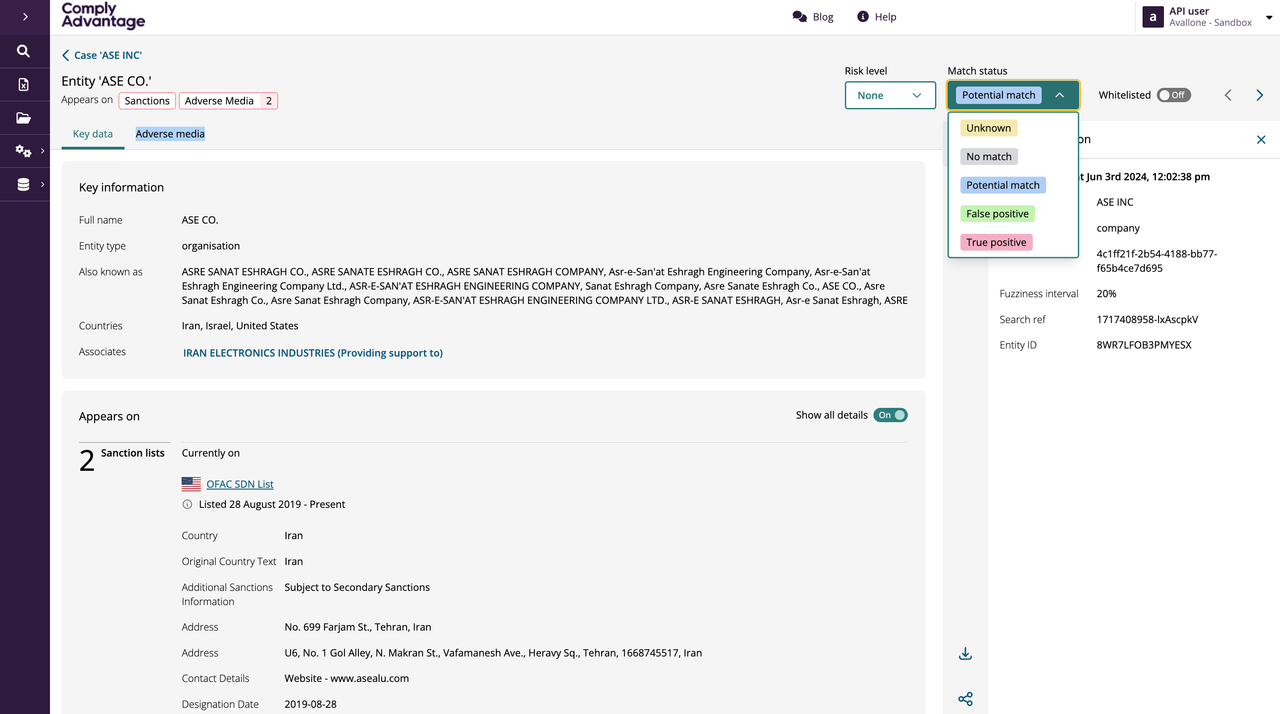Select Potential match in the list
Image resolution: width=1280 pixels, height=714 pixels.
coord(1003,185)
